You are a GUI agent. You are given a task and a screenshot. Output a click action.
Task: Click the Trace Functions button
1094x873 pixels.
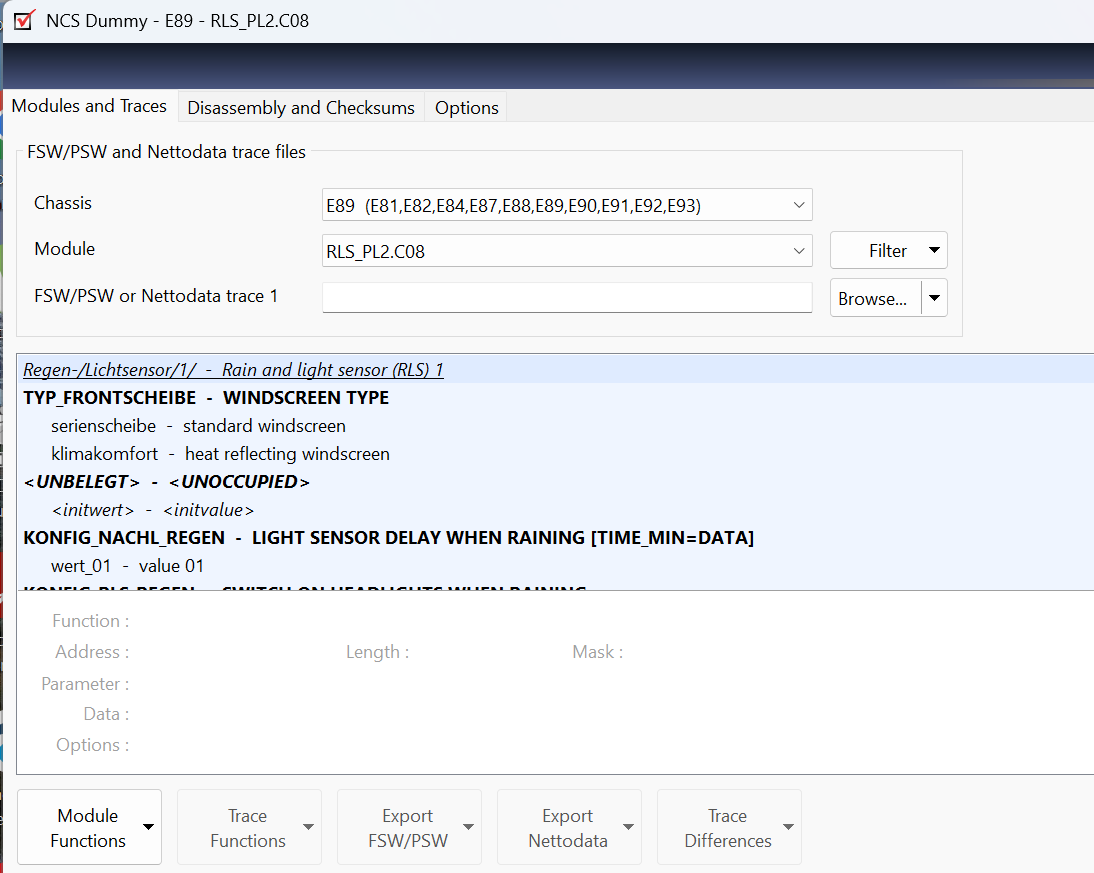click(x=248, y=828)
